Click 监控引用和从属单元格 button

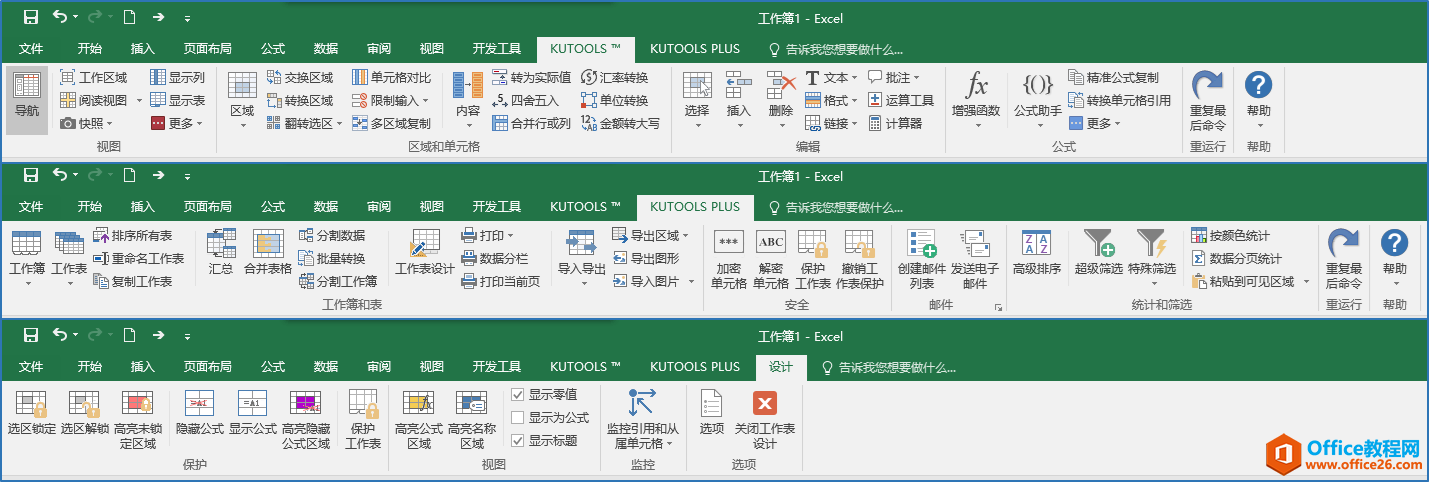[643, 419]
